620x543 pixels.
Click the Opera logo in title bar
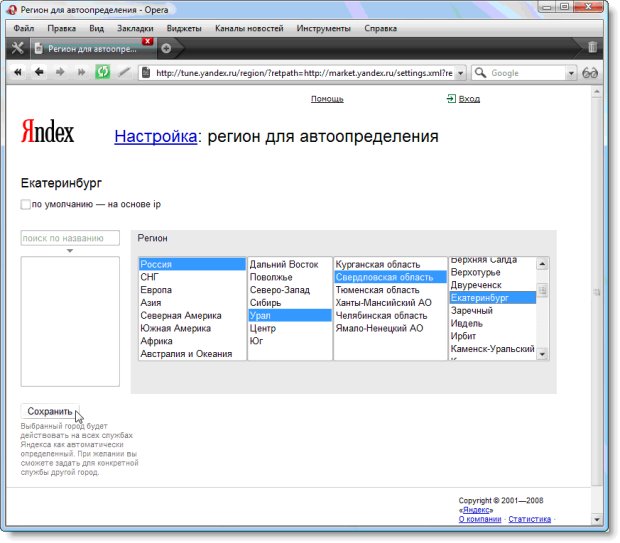pyautogui.click(x=12, y=10)
